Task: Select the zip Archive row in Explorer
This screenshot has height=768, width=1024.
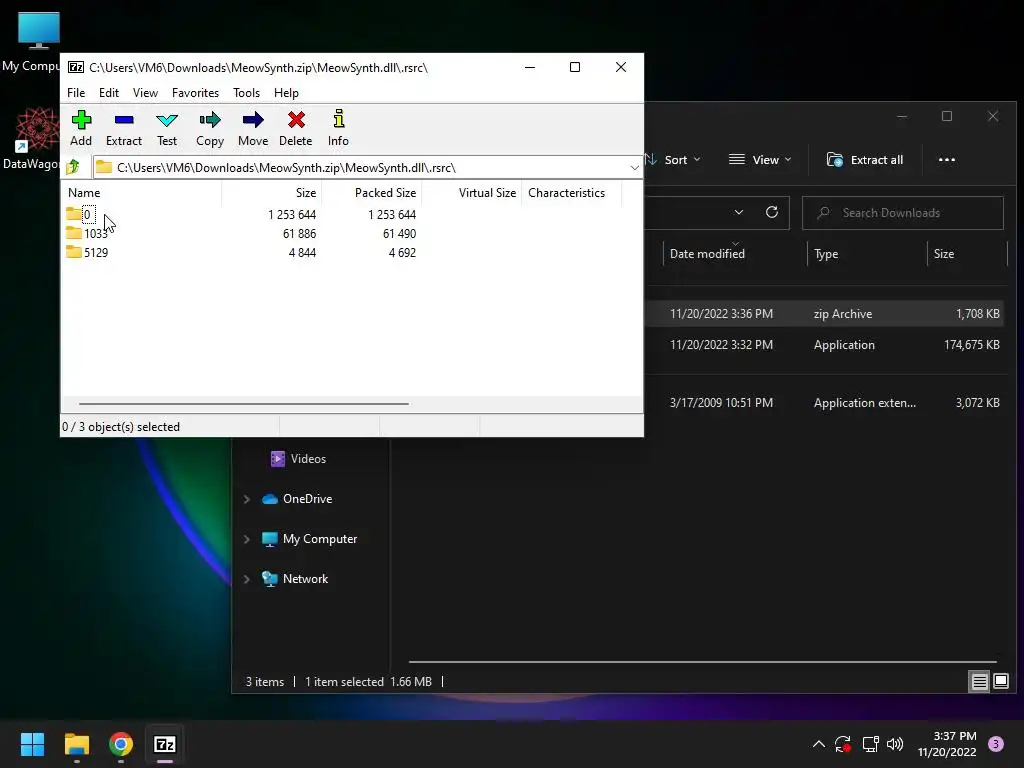Action: coord(826,314)
